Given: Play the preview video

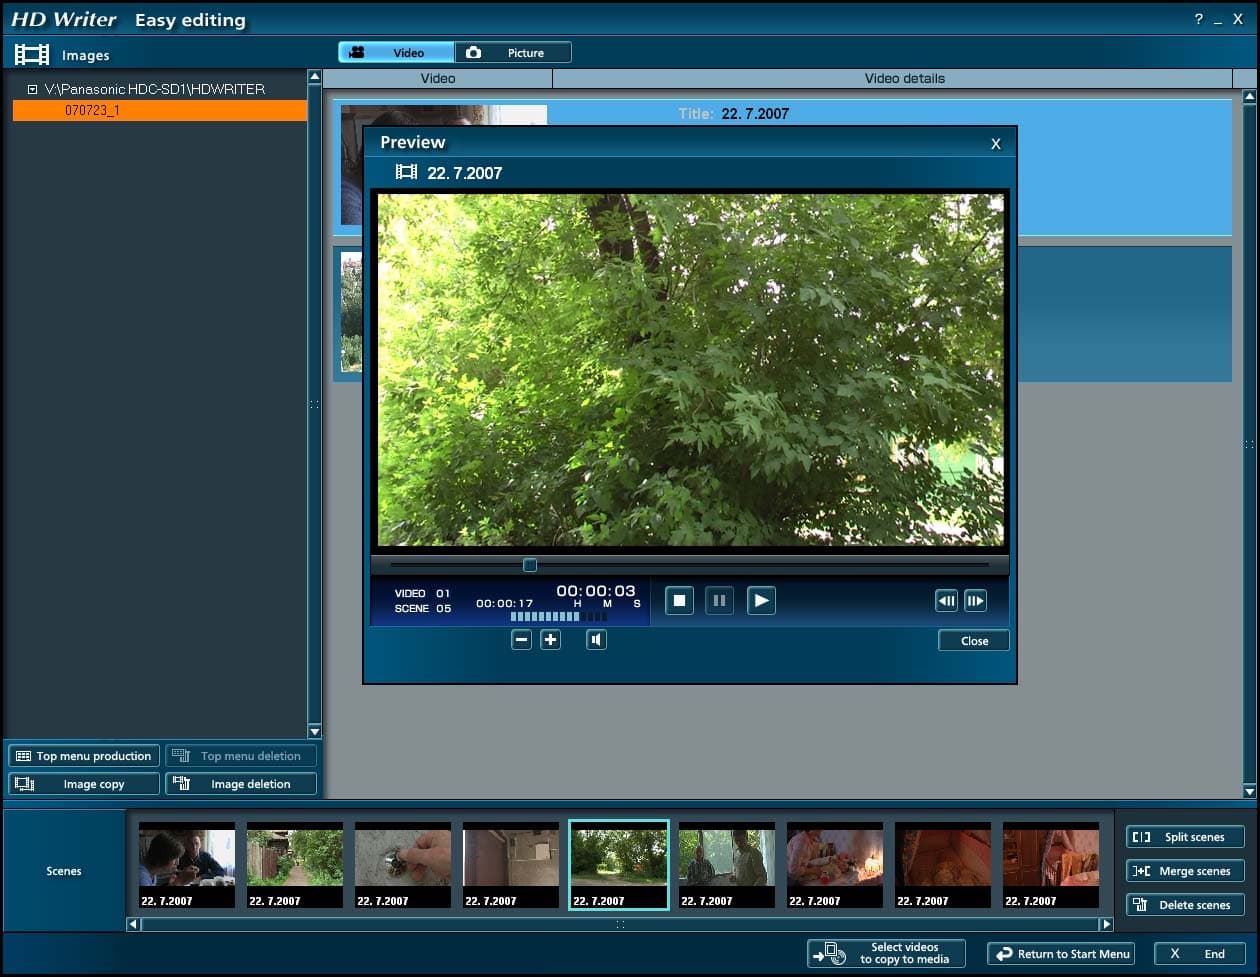Looking at the screenshot, I should click(761, 600).
